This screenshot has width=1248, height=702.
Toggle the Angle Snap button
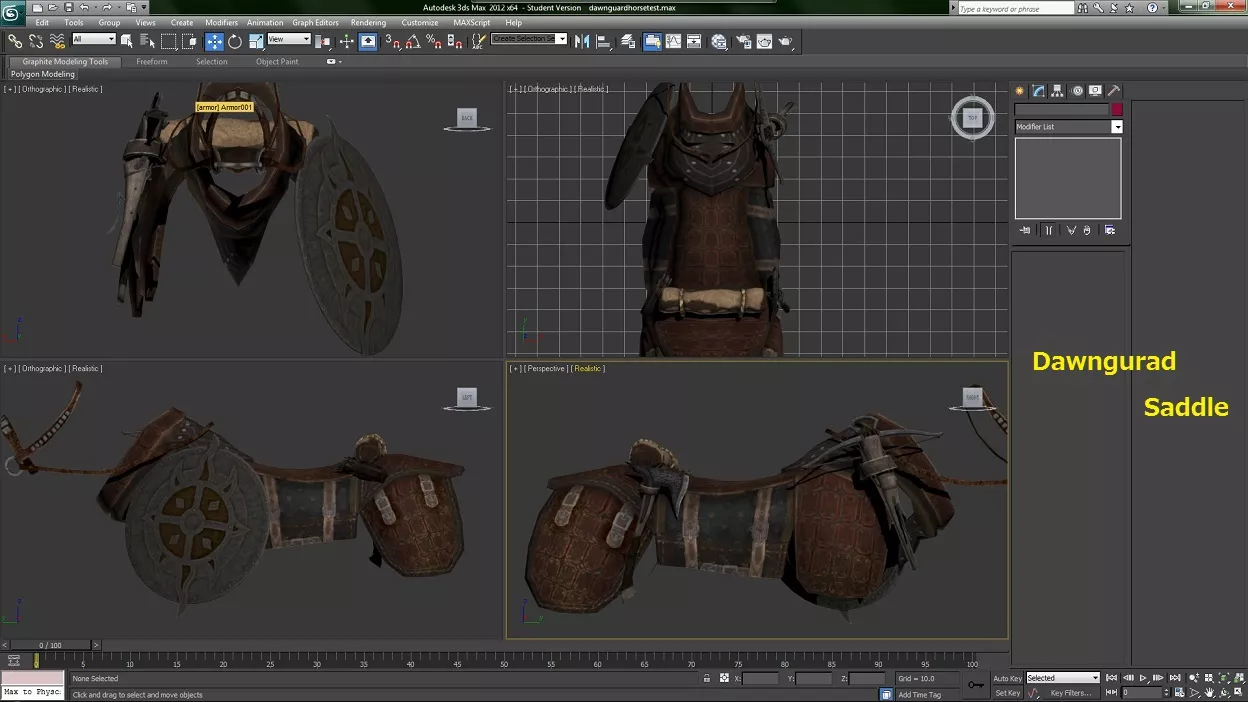(x=414, y=41)
